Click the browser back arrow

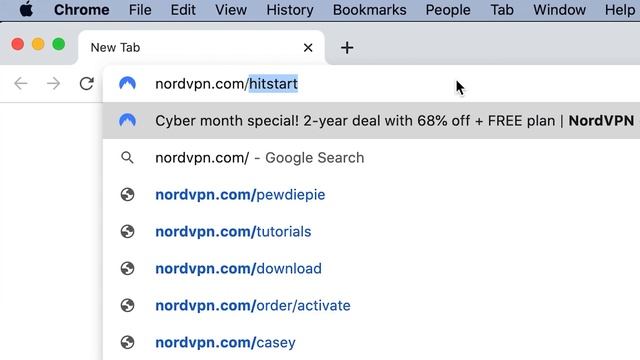20,84
